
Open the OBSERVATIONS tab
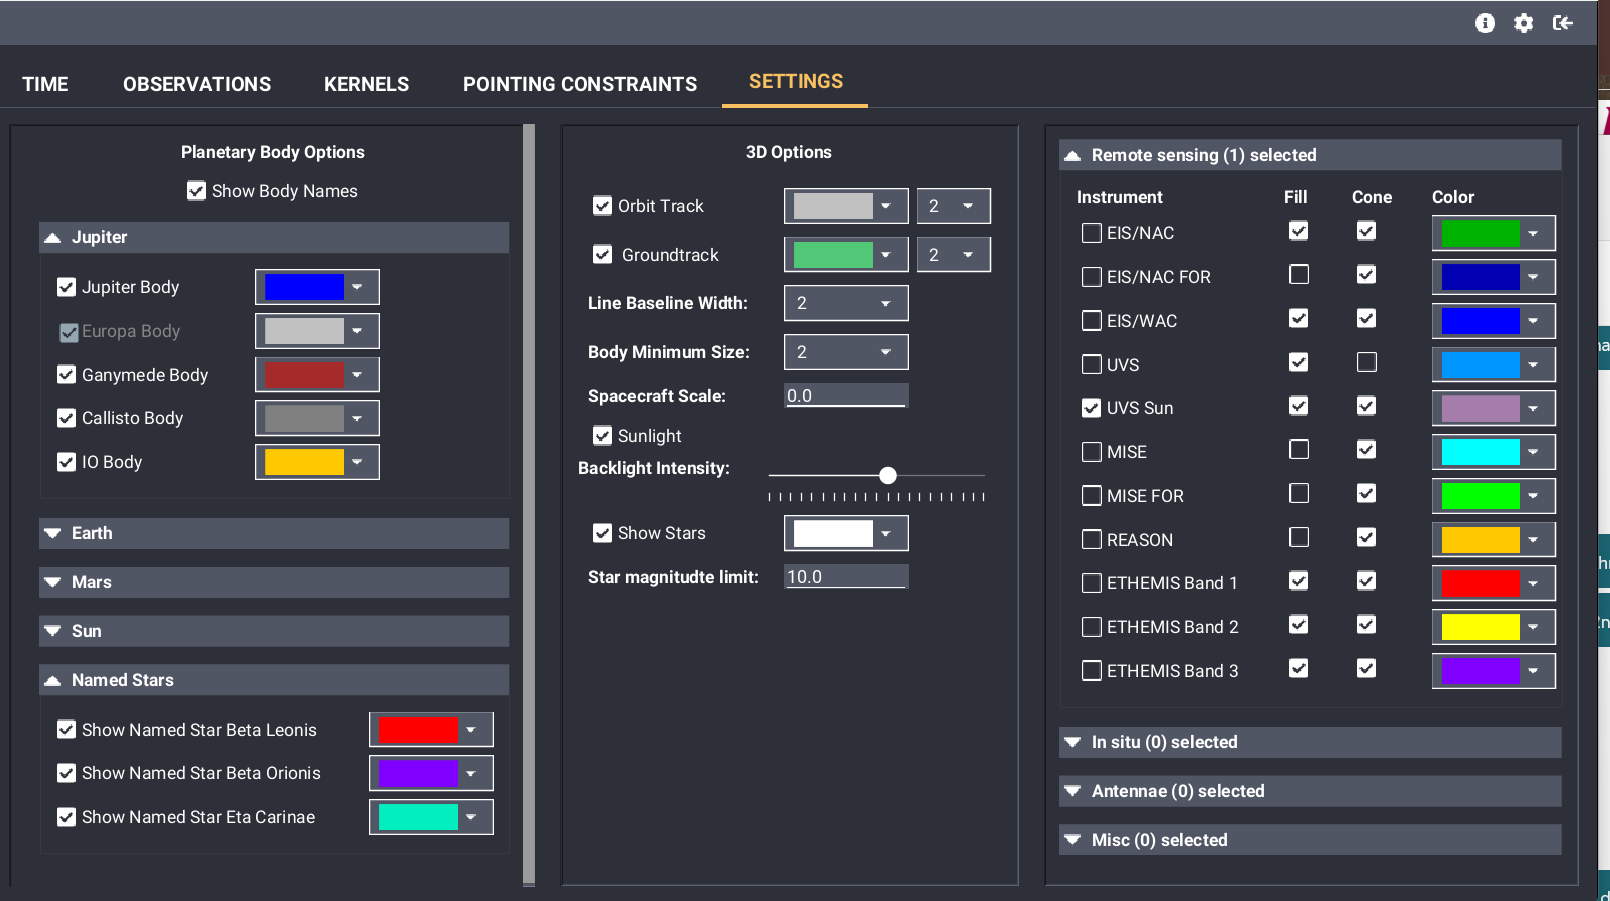click(197, 84)
